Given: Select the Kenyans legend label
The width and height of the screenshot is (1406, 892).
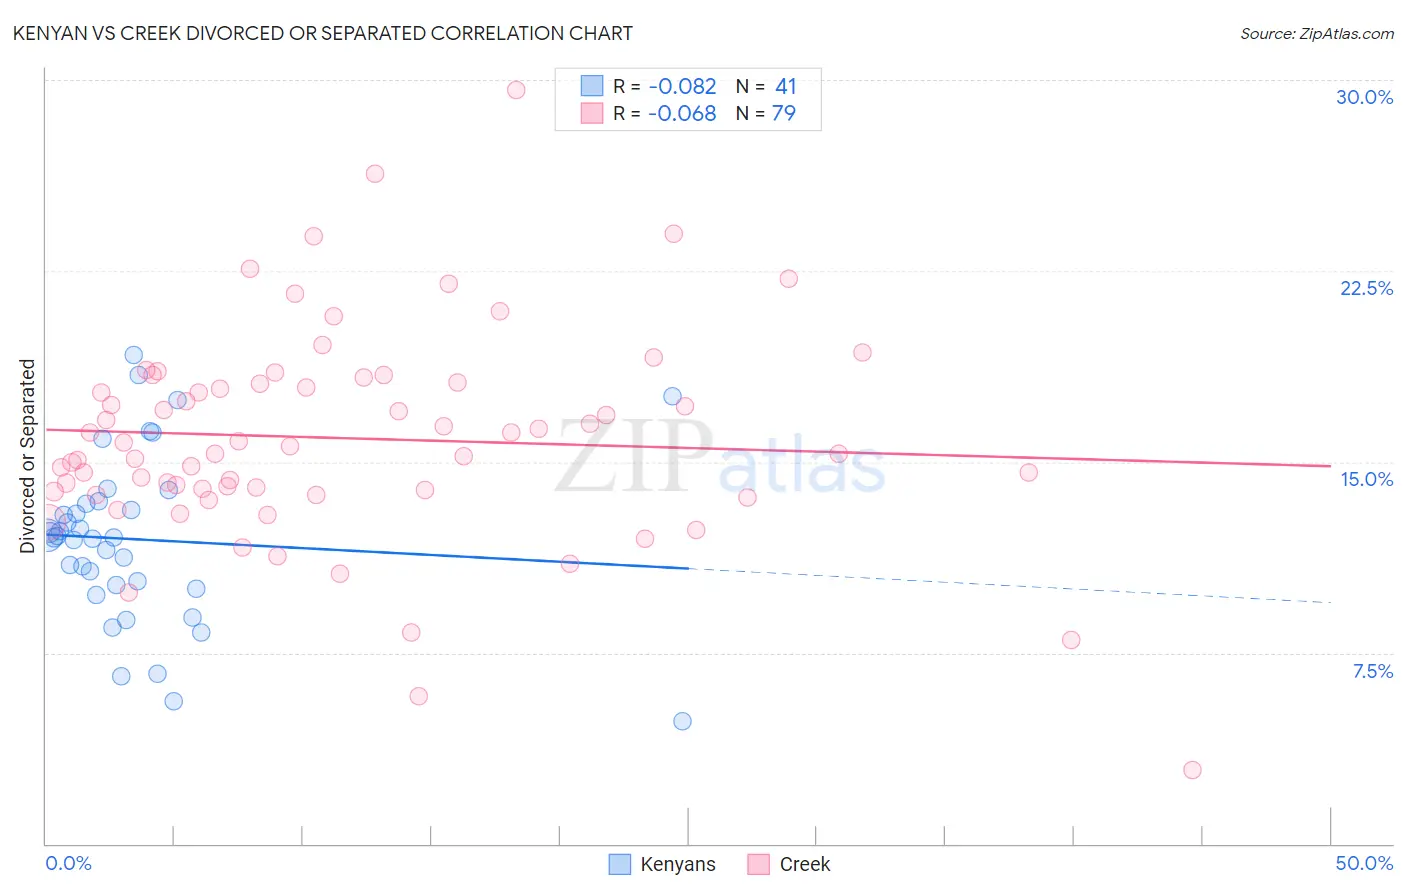Looking at the screenshot, I should [x=678, y=864].
